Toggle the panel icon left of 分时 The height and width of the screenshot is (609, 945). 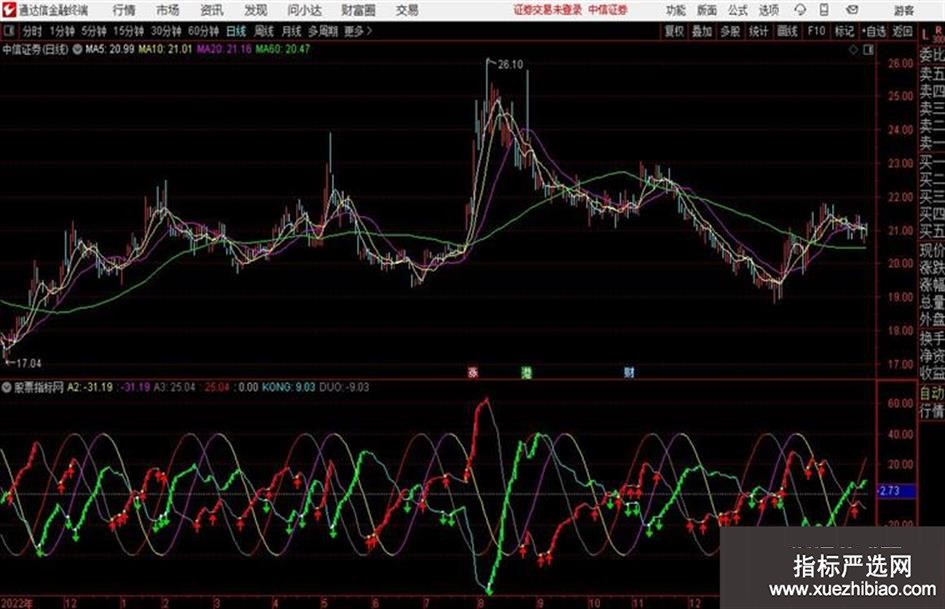click(x=8, y=31)
